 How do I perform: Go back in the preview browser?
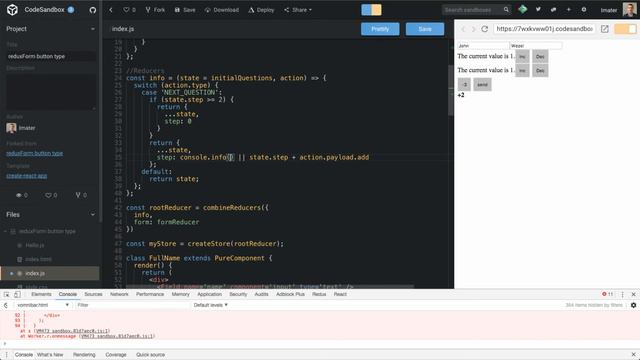coord(463,29)
